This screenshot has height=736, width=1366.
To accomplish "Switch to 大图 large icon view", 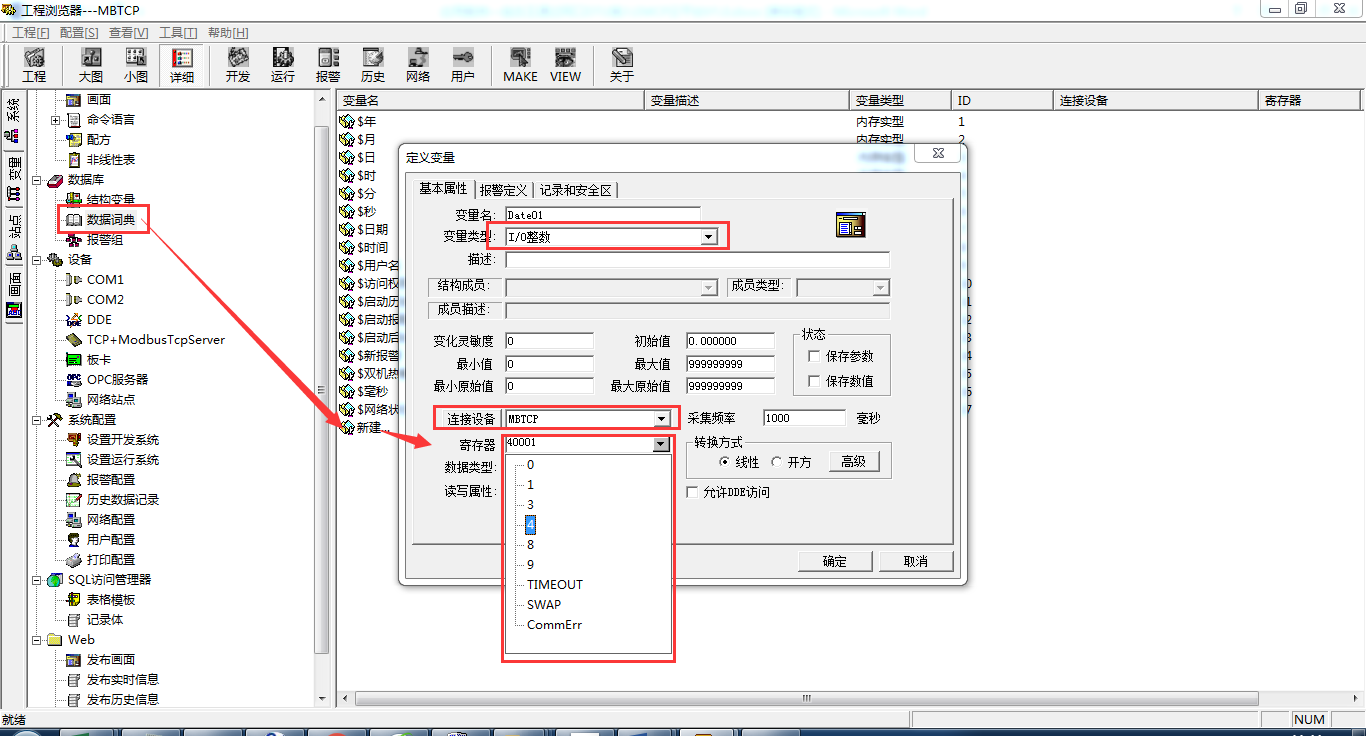I will click(x=91, y=64).
